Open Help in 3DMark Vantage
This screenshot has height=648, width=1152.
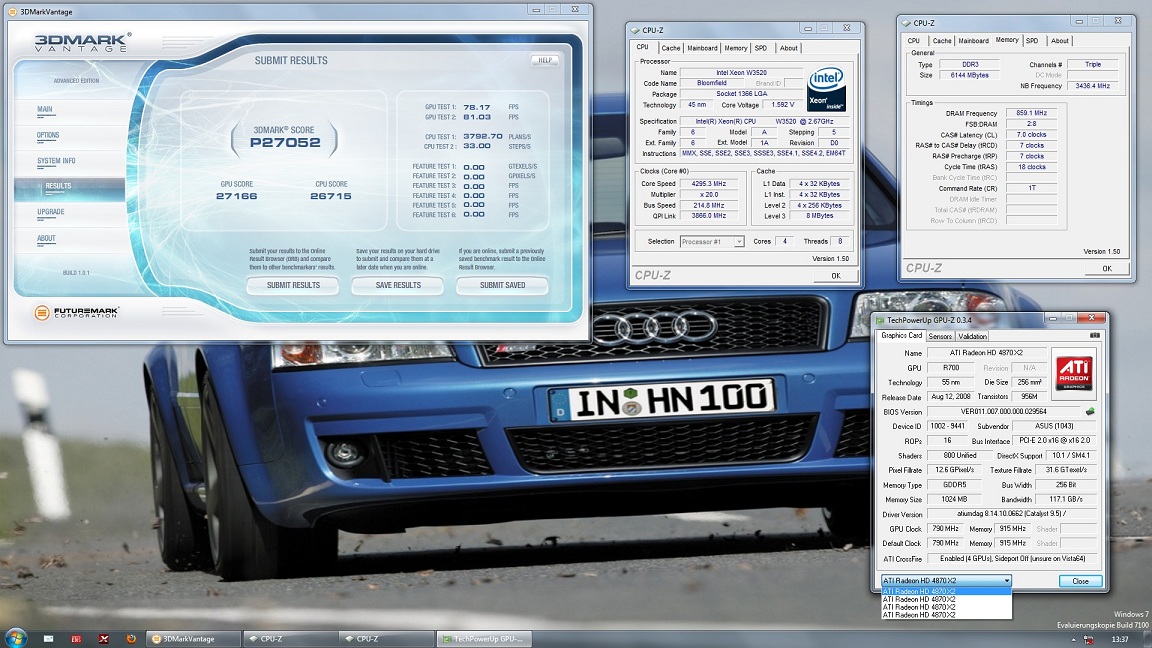[545, 60]
